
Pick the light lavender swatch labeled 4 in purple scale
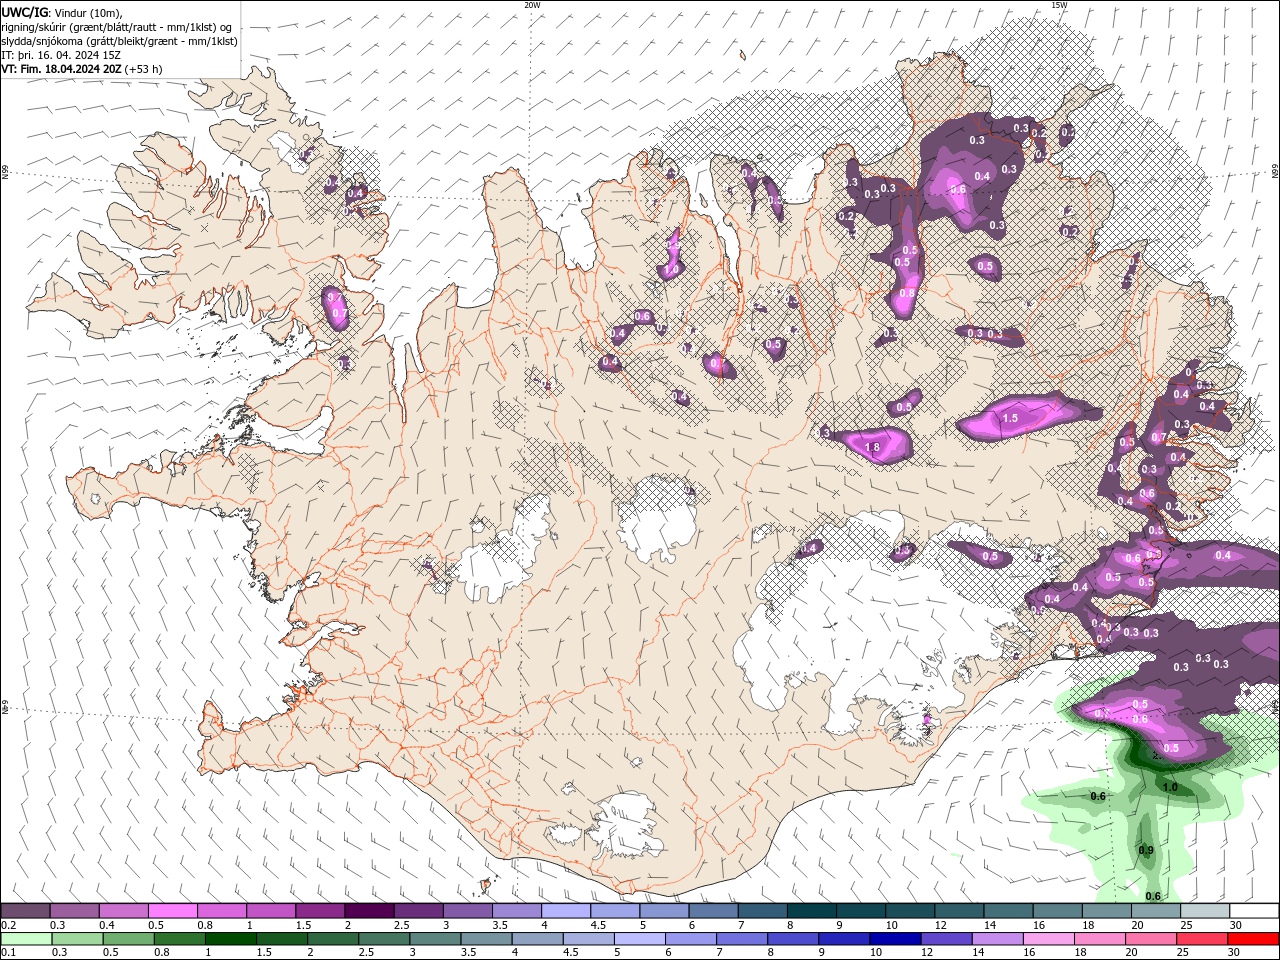pos(565,911)
